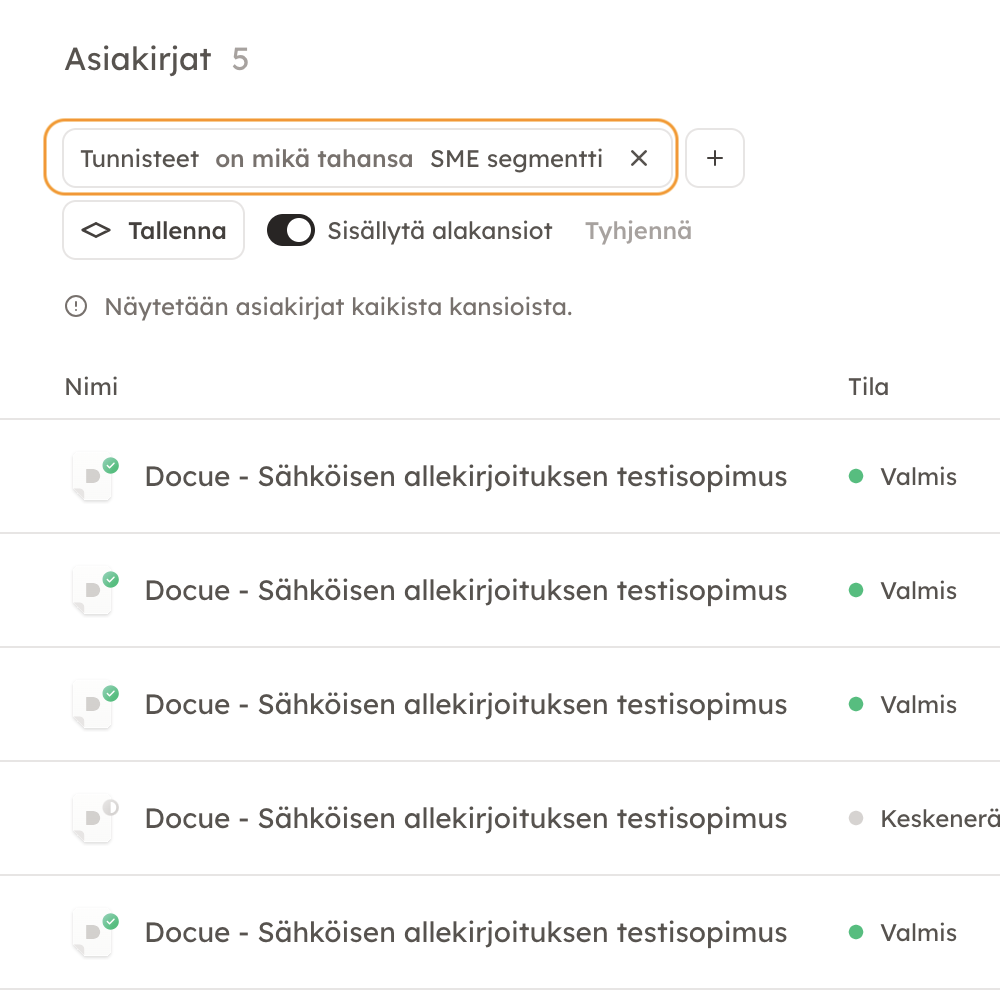Click Tyhjennä to clear filters
Image resolution: width=1000 pixels, height=992 pixels.
point(638,231)
